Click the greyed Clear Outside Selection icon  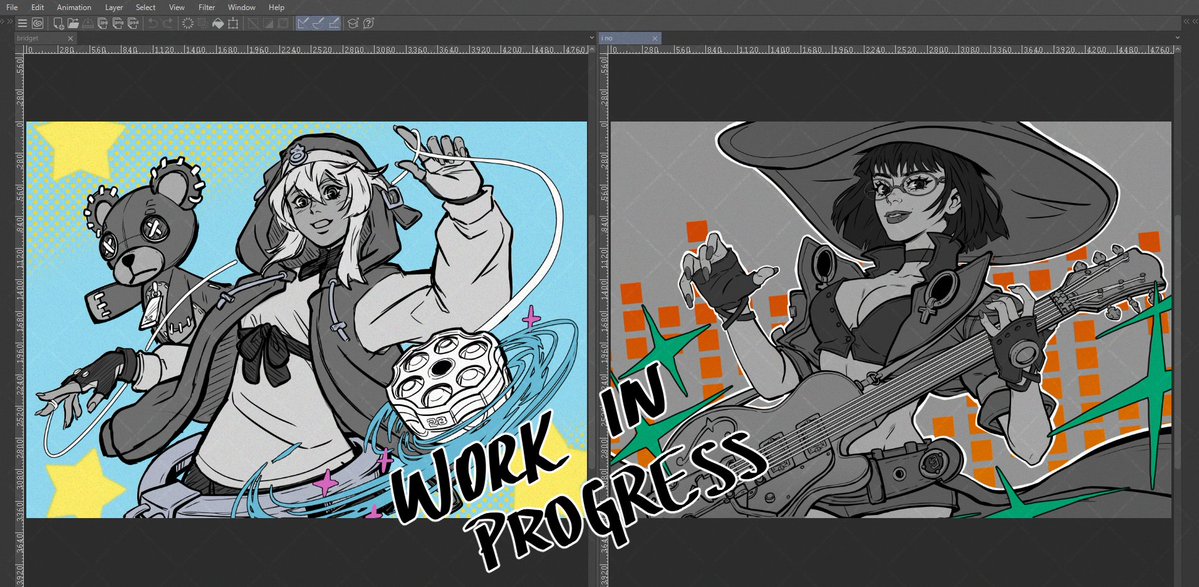coord(203,24)
